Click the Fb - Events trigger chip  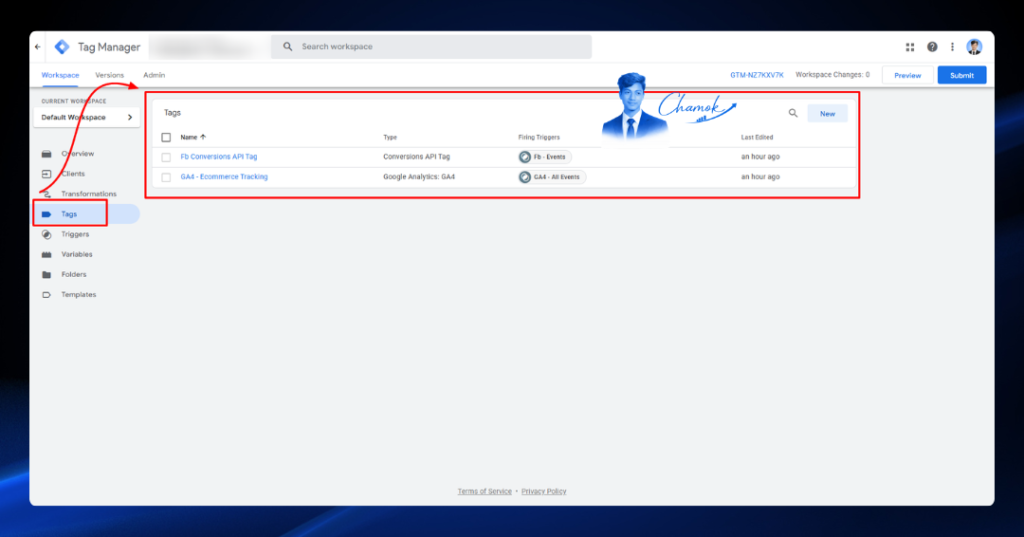click(545, 157)
